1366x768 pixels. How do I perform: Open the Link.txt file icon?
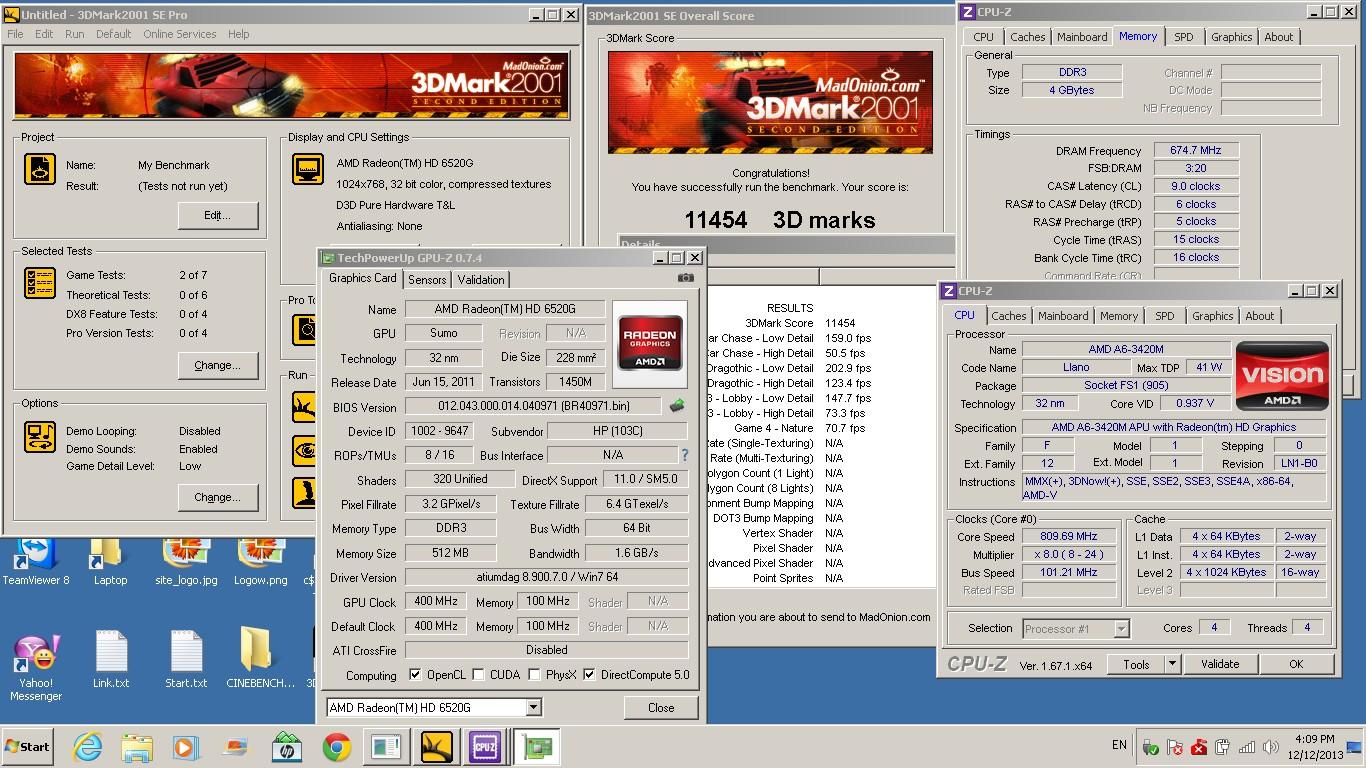tap(111, 659)
